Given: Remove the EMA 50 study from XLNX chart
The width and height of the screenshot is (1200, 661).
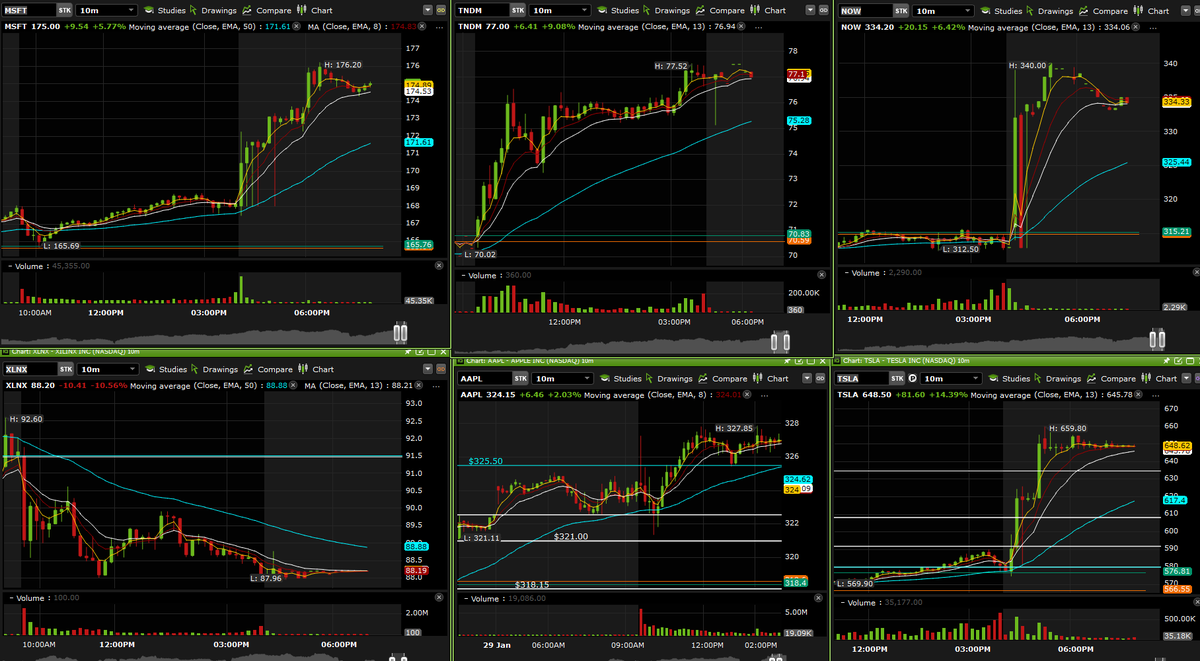Looking at the screenshot, I should click(x=293, y=385).
